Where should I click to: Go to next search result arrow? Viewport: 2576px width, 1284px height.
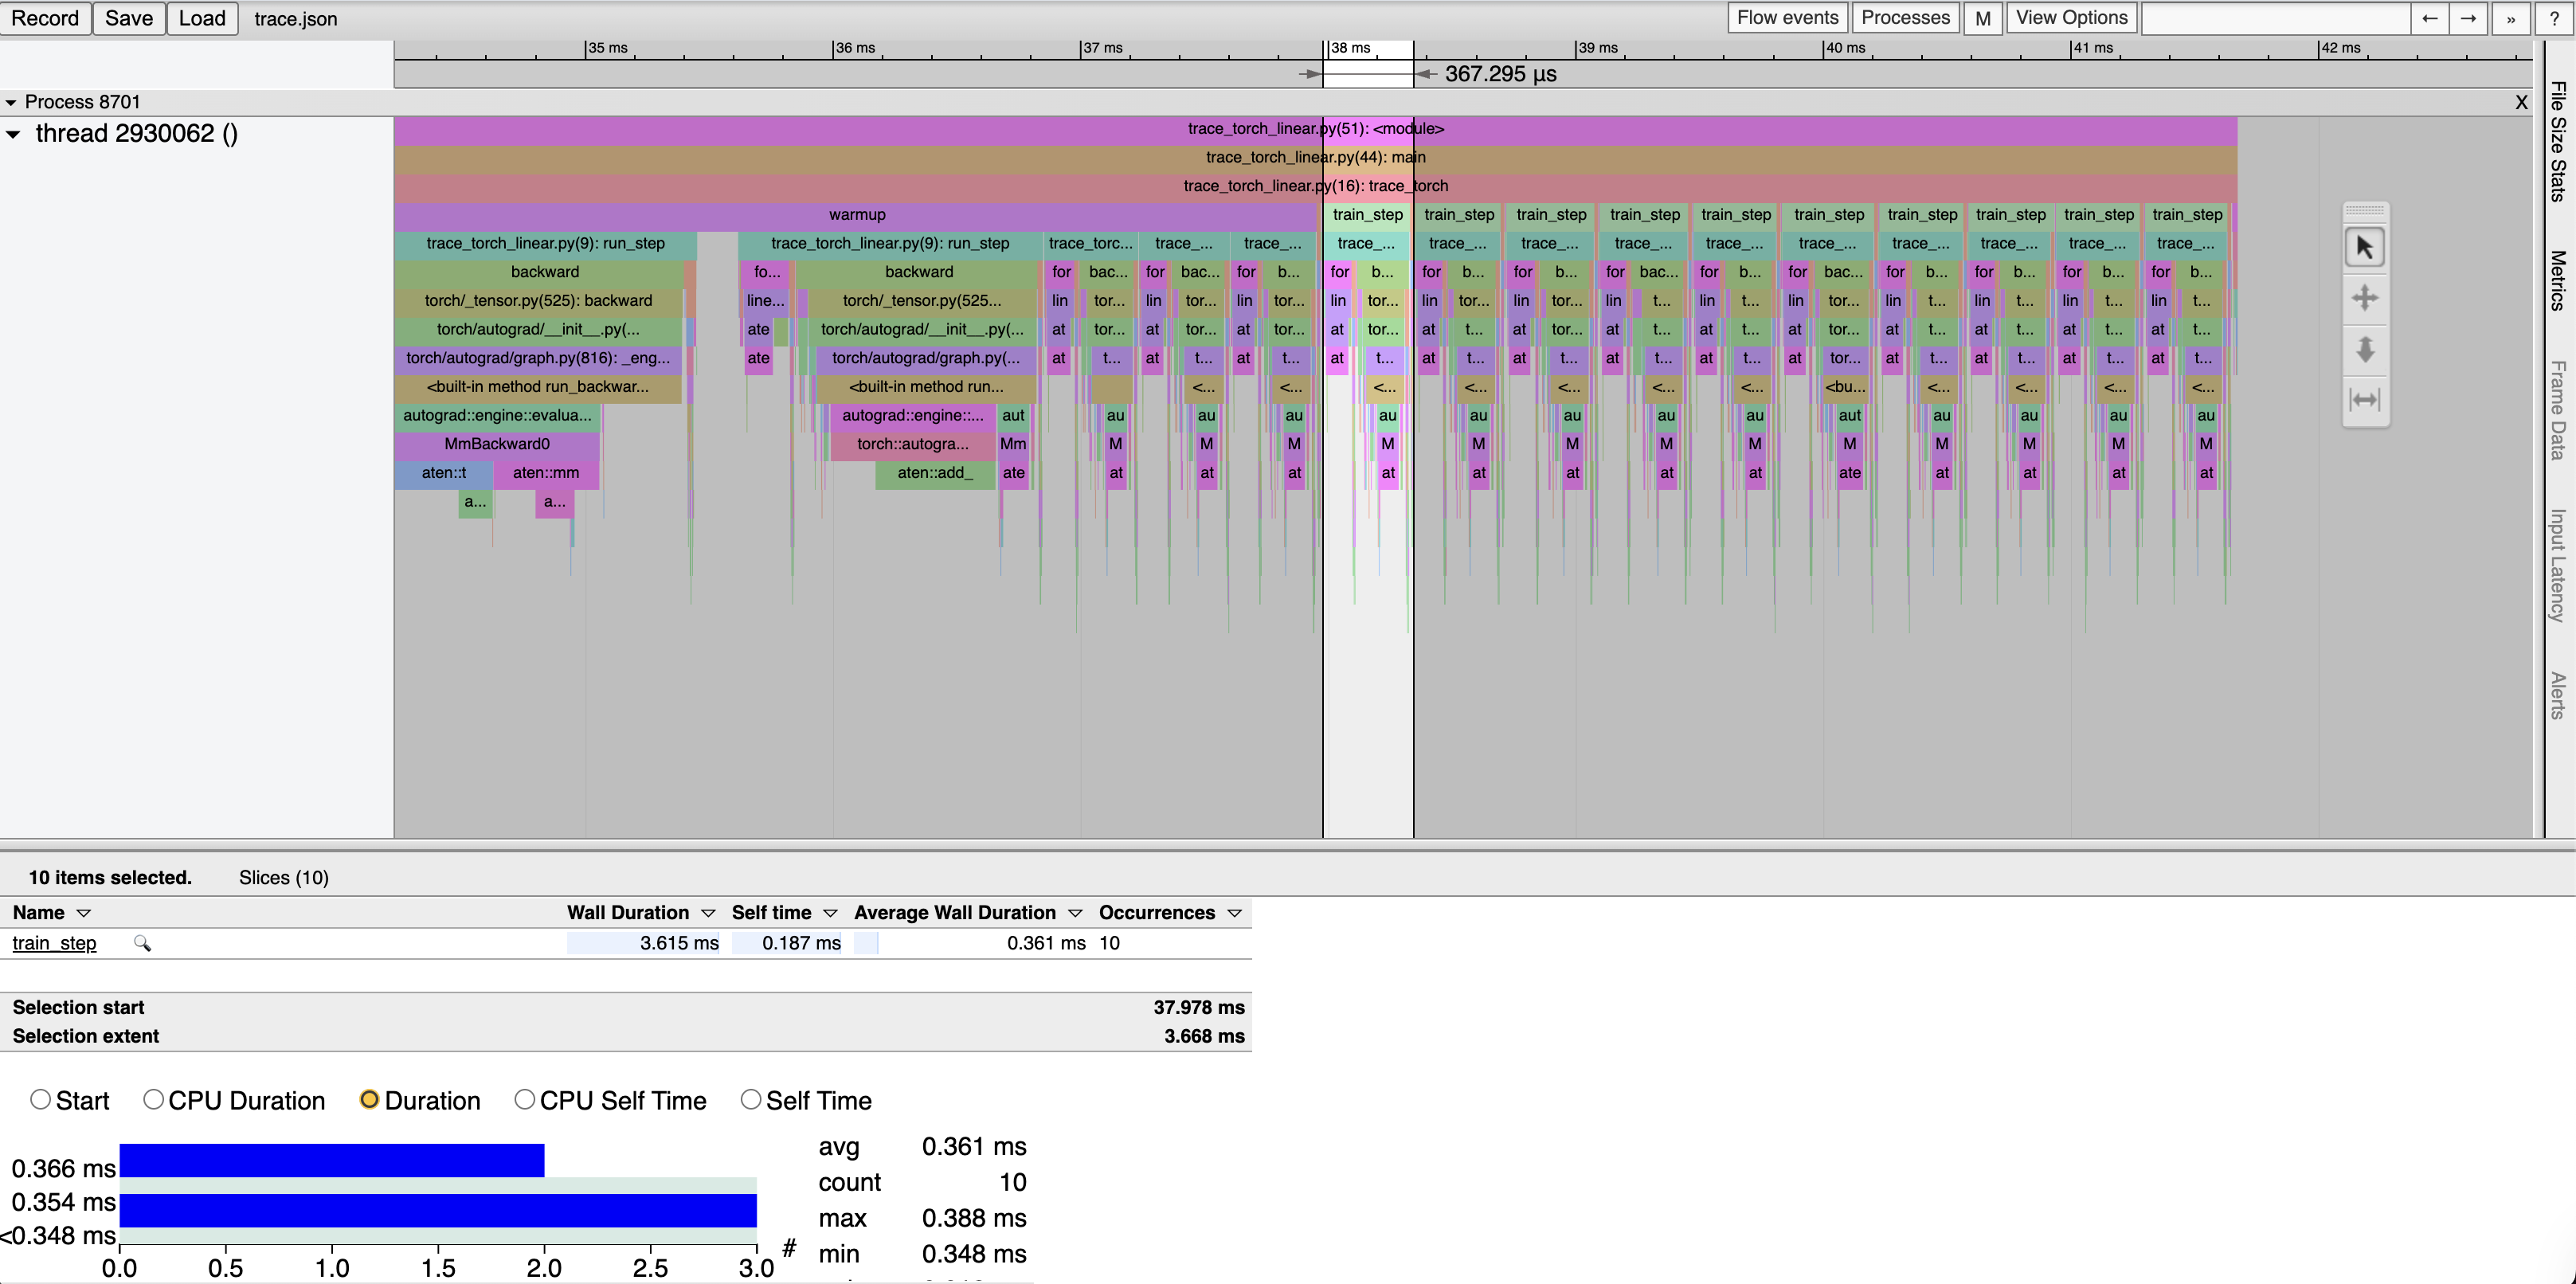pos(2468,18)
